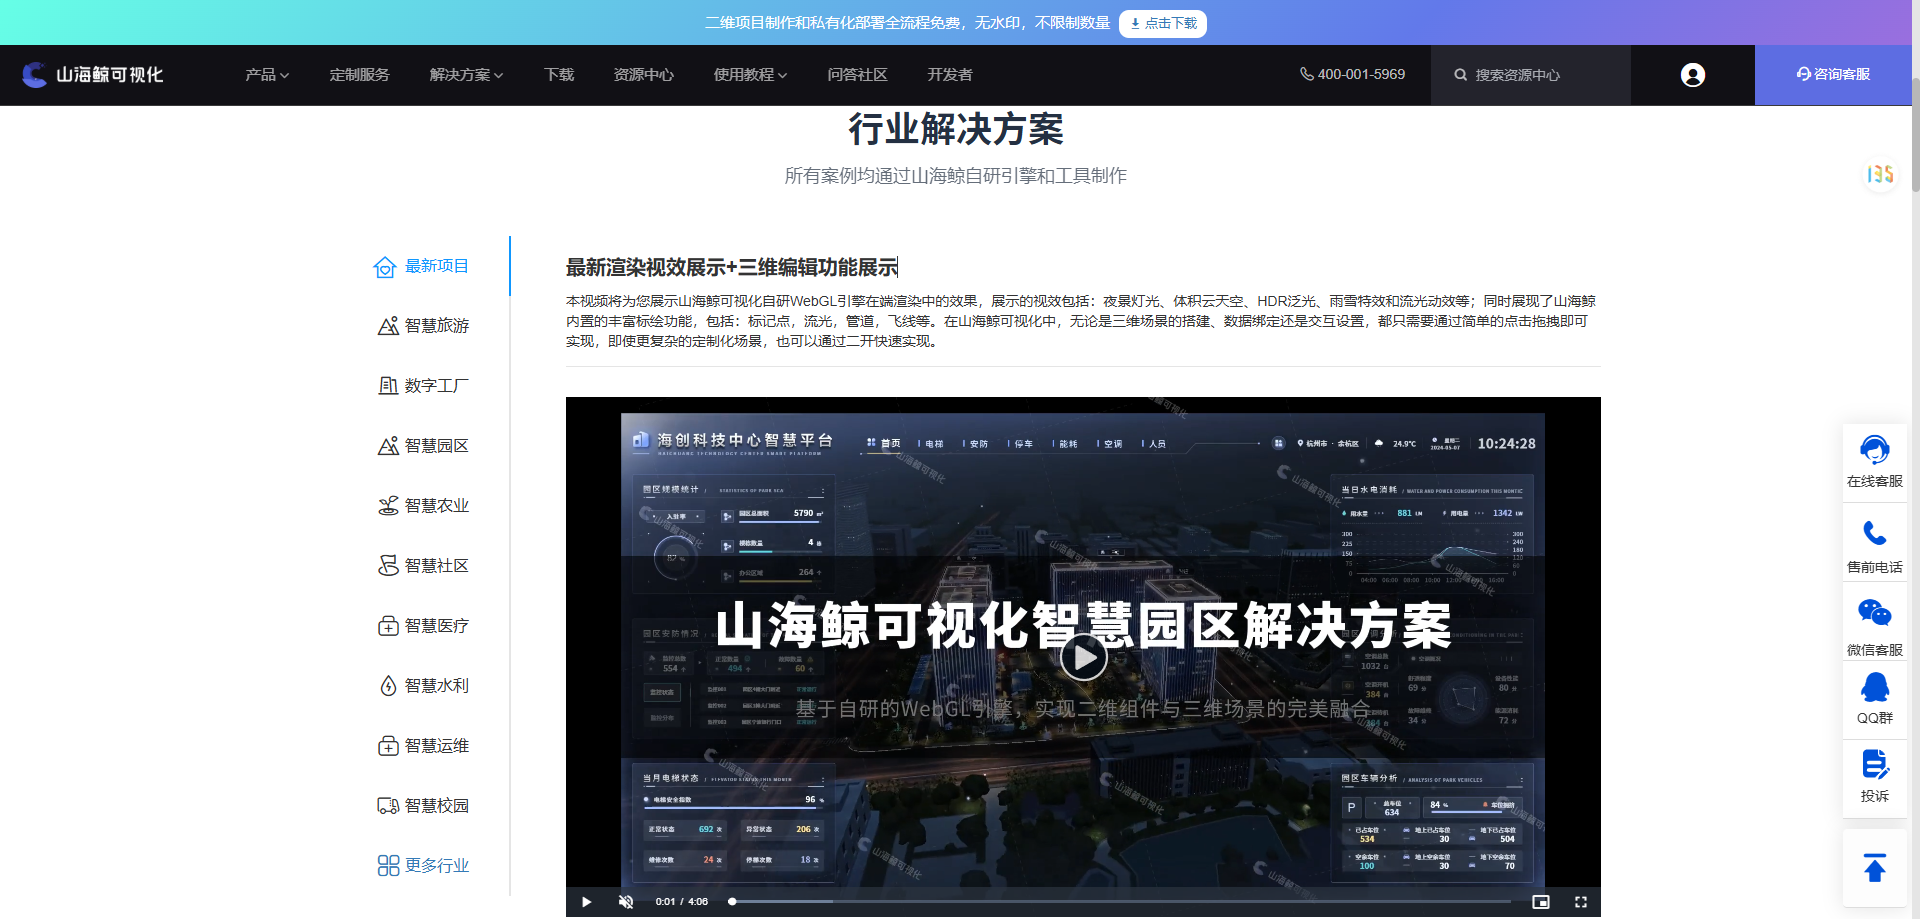Screen dimensions: 1920x919
Task: Select 智慧校园 category label
Action: 437,806
